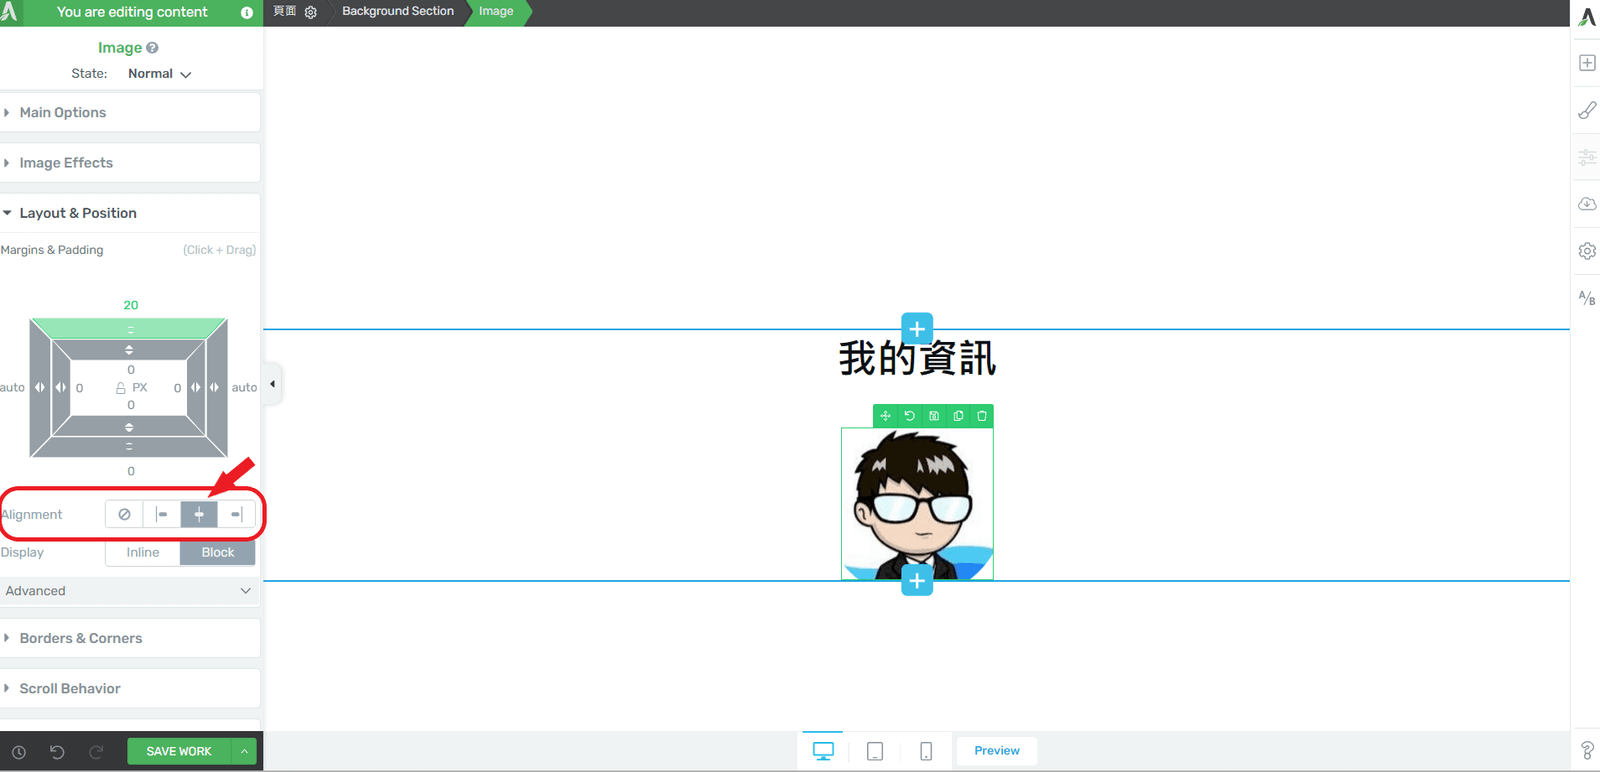This screenshot has width=1600, height=772.
Task: Switch to mobile phone preview device
Action: pyautogui.click(x=926, y=751)
